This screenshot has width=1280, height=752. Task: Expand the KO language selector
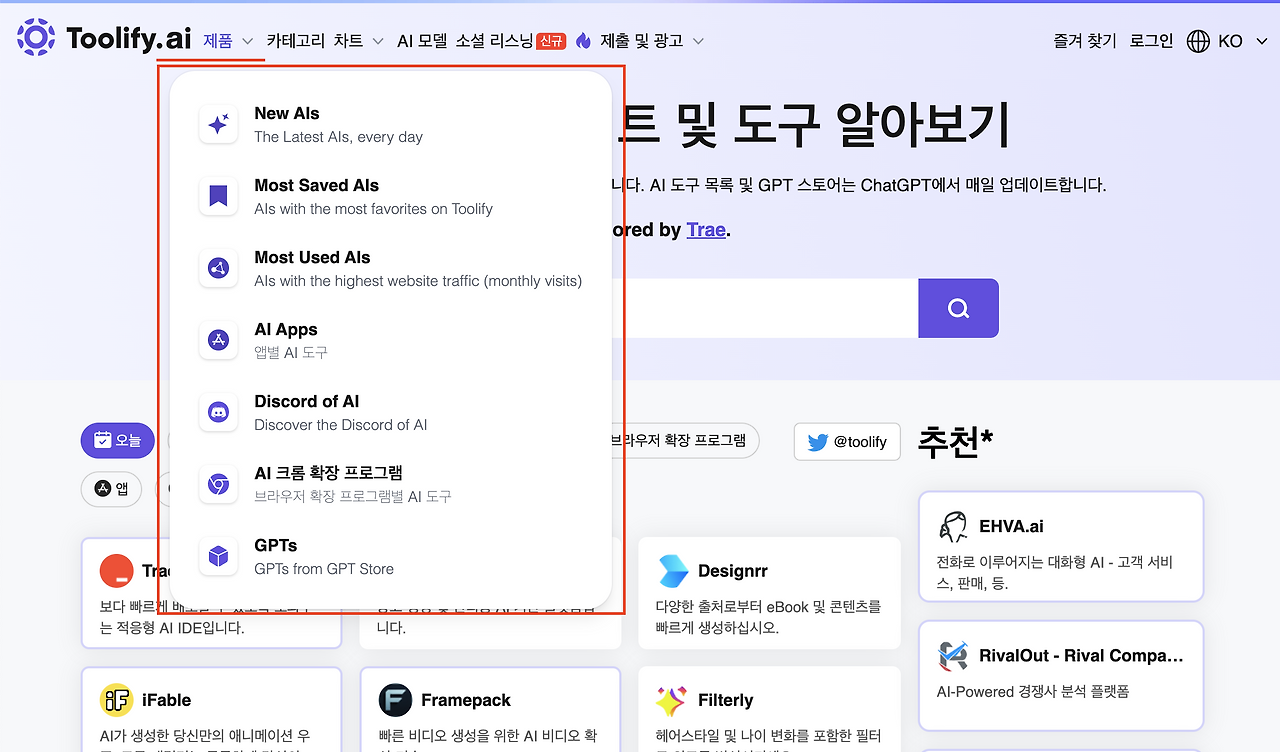[x=1227, y=41]
